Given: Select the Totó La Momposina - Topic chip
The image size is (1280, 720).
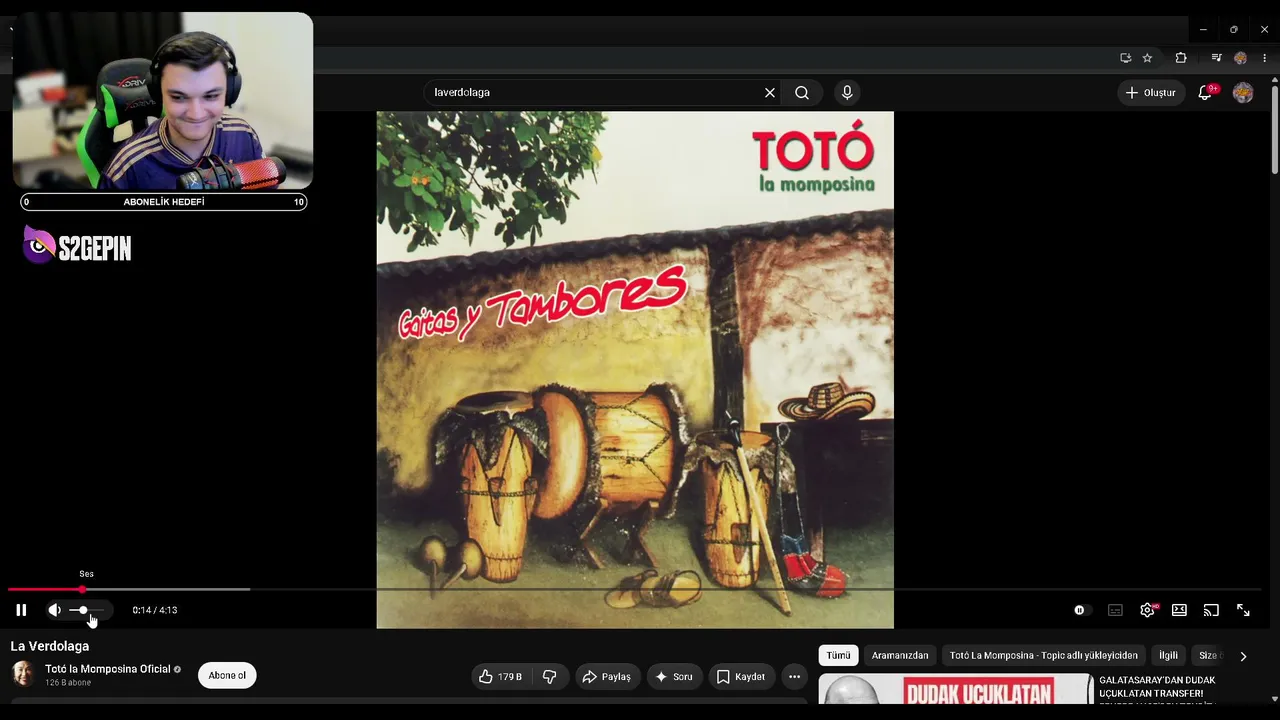Looking at the screenshot, I should coord(1044,656).
